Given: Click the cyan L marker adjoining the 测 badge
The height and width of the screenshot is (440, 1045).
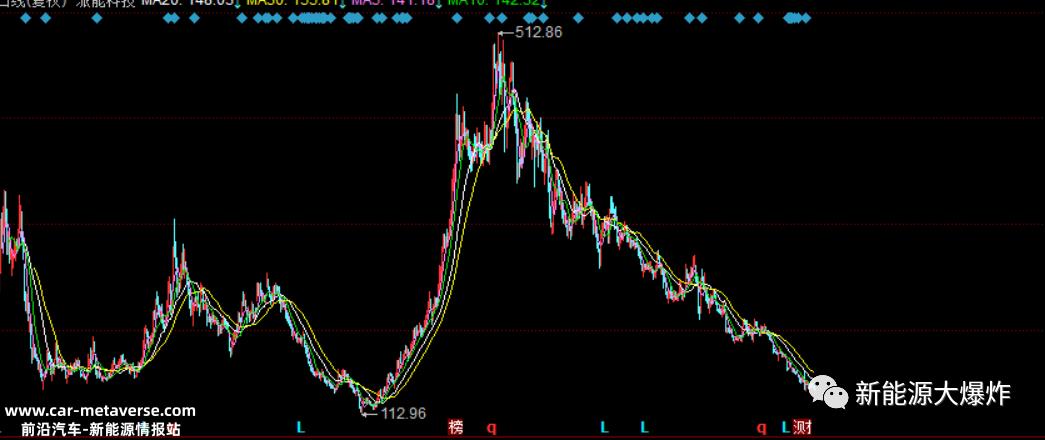Looking at the screenshot, I should [x=786, y=427].
